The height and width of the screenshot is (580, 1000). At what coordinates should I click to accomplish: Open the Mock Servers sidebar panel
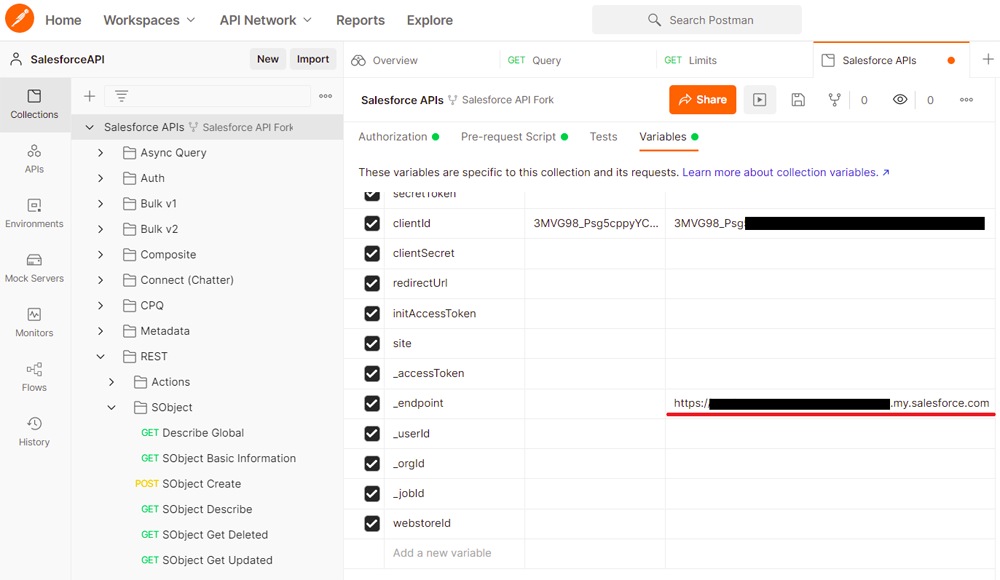(34, 268)
